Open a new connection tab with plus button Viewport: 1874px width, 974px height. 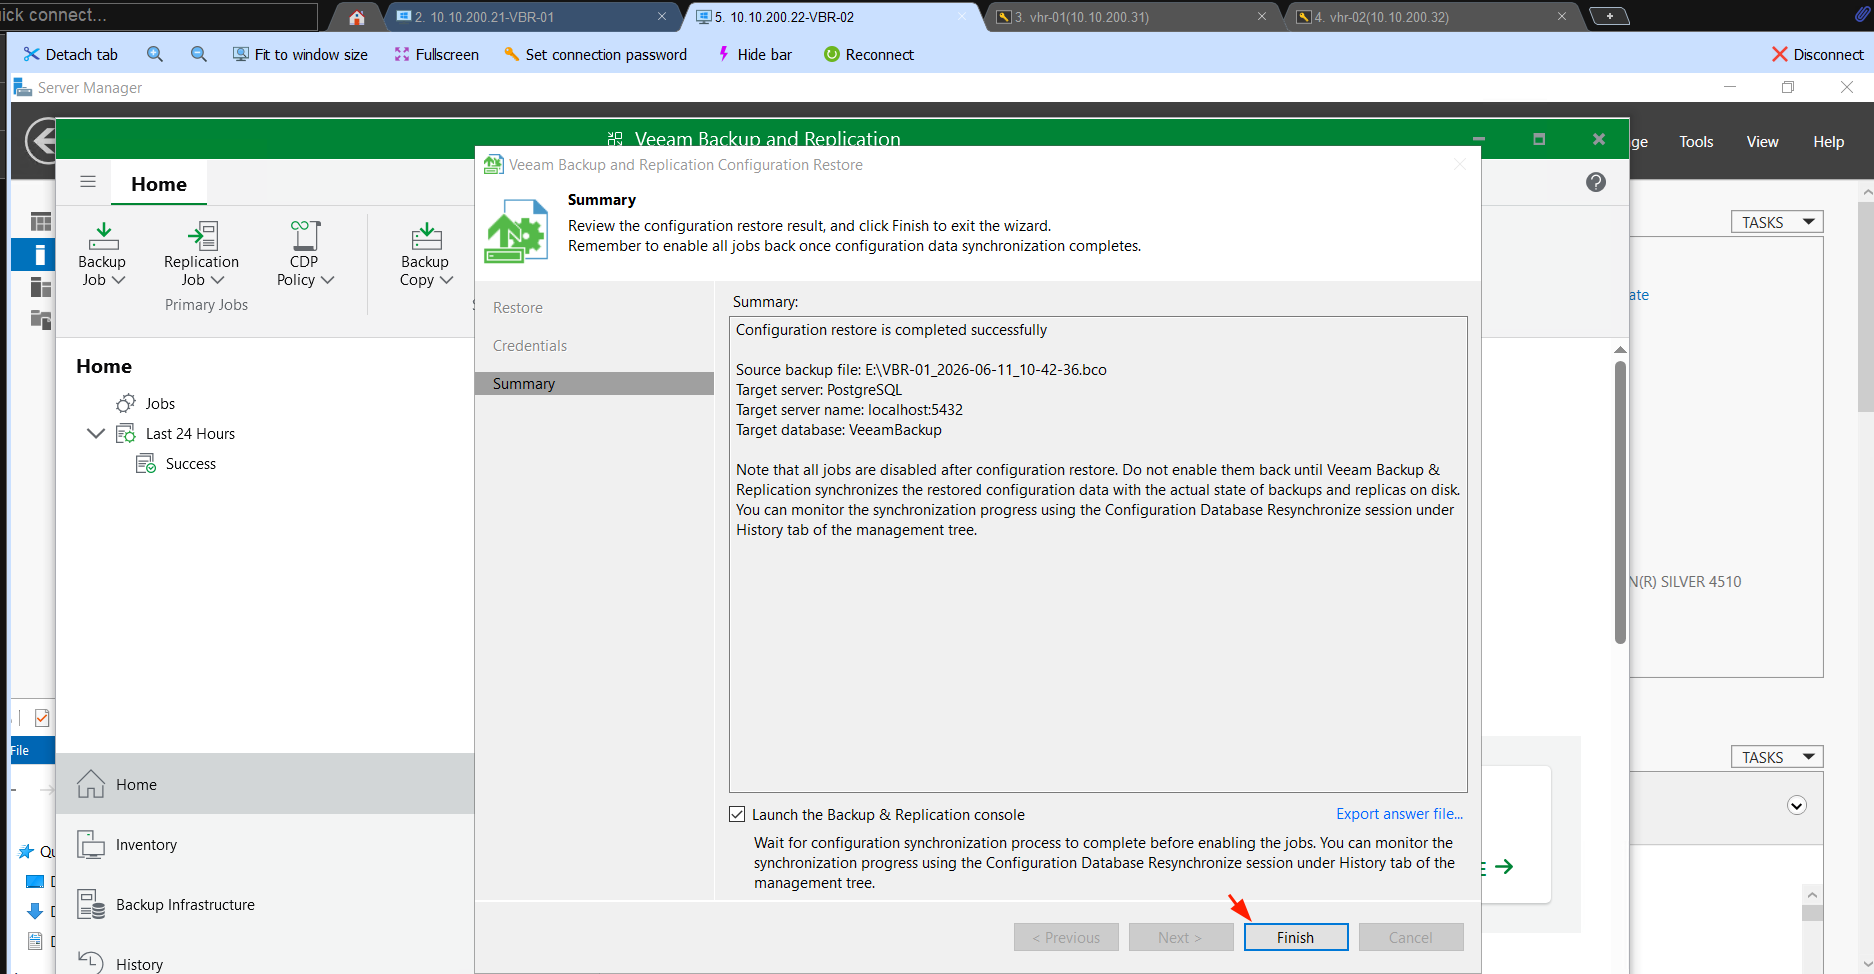(x=1610, y=16)
